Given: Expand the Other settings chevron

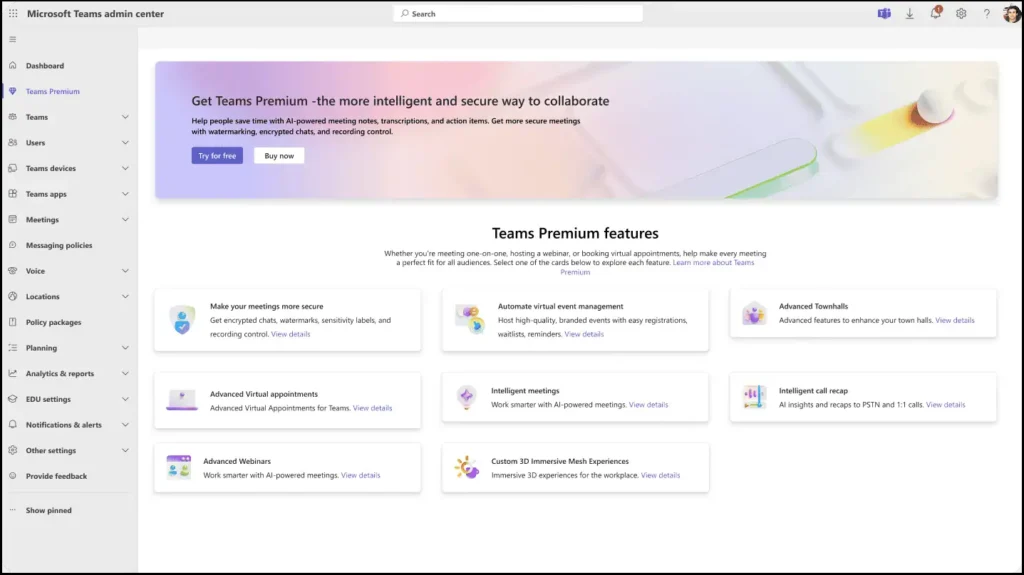Looking at the screenshot, I should 125,450.
